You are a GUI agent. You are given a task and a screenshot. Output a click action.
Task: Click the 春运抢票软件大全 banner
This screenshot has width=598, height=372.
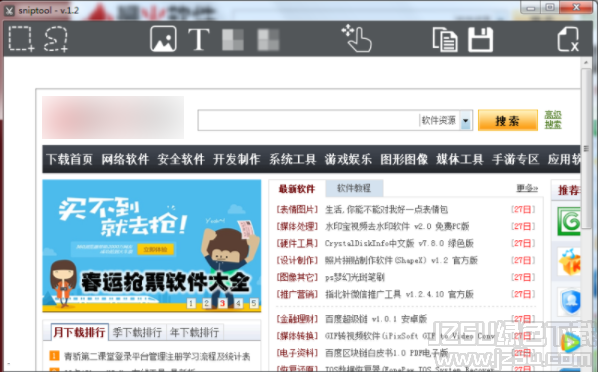point(152,246)
